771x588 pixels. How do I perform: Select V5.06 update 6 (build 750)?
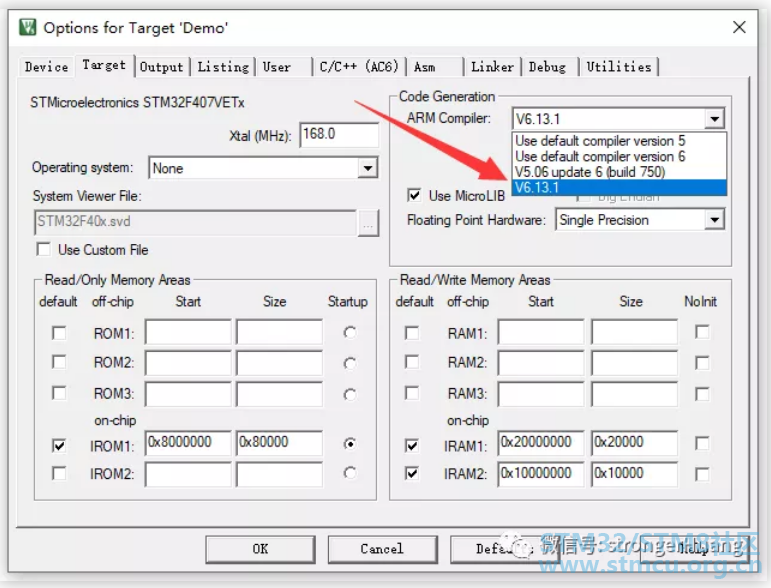(x=619, y=172)
